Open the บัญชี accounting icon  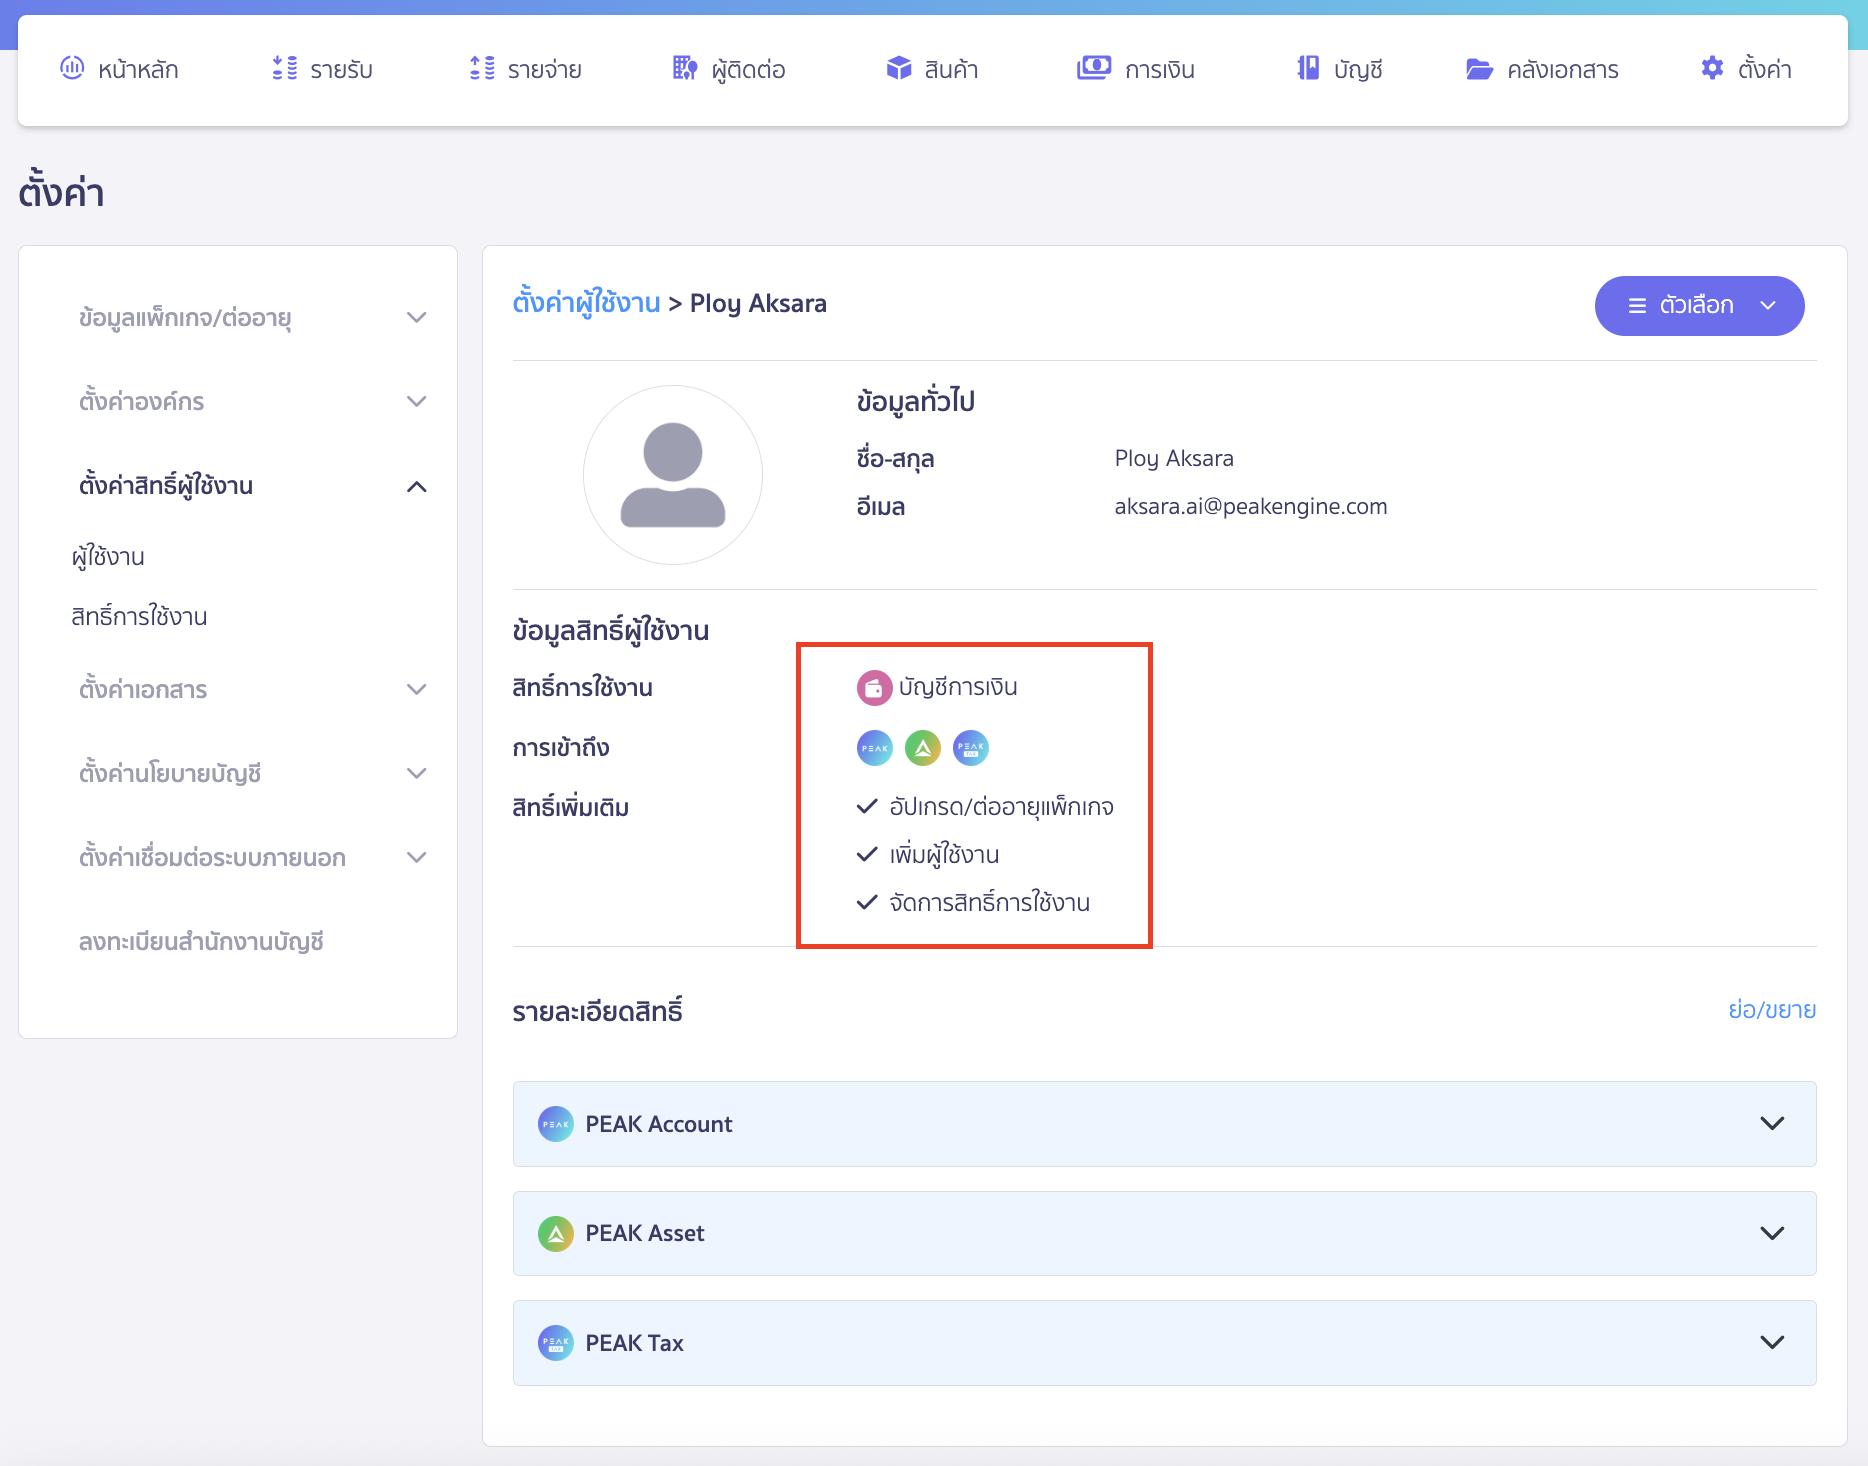point(1306,68)
